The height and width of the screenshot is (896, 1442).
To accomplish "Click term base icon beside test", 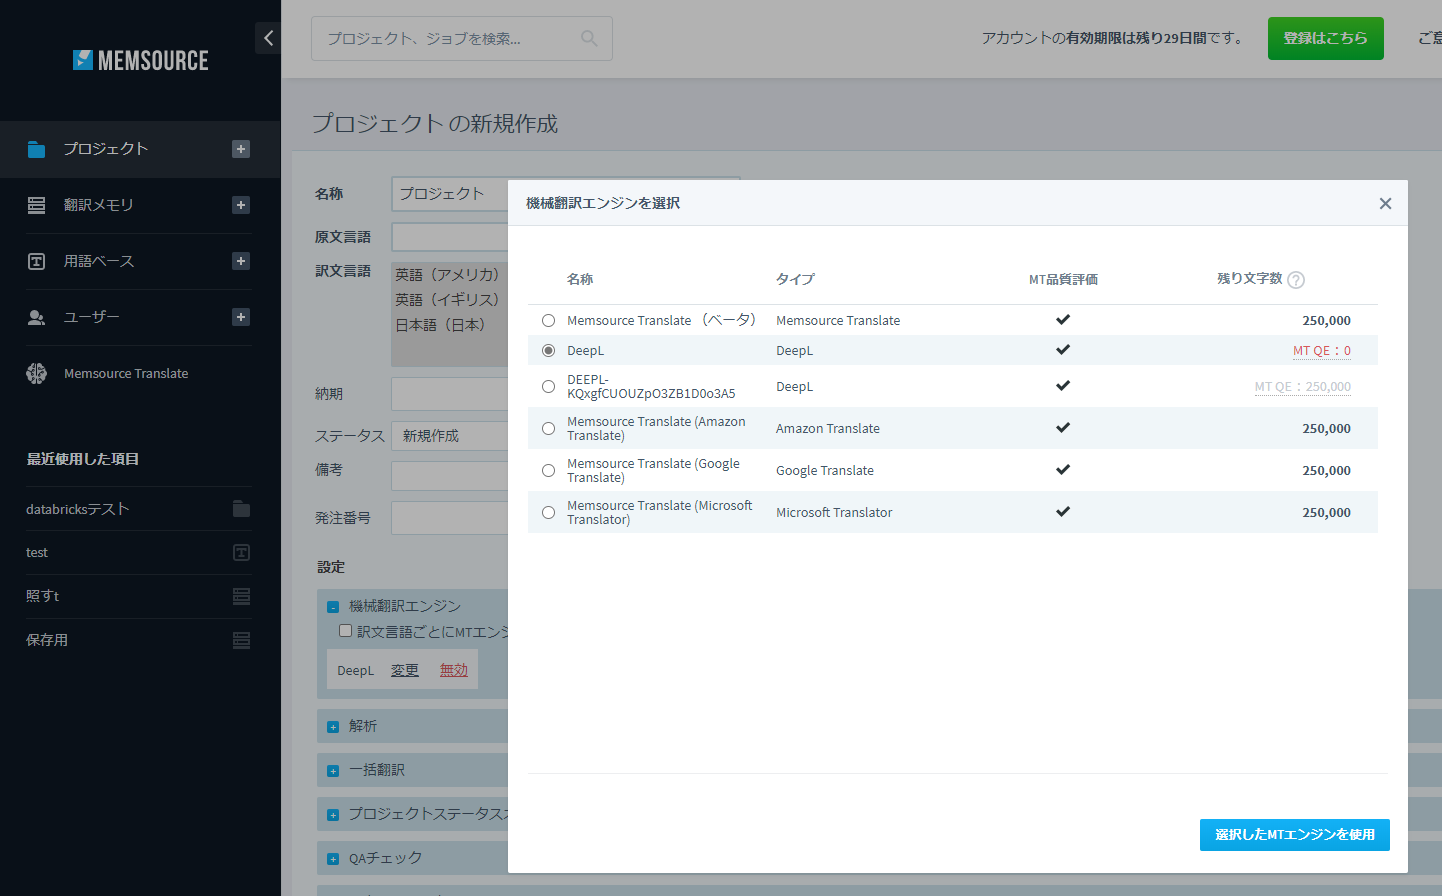I will tap(241, 553).
